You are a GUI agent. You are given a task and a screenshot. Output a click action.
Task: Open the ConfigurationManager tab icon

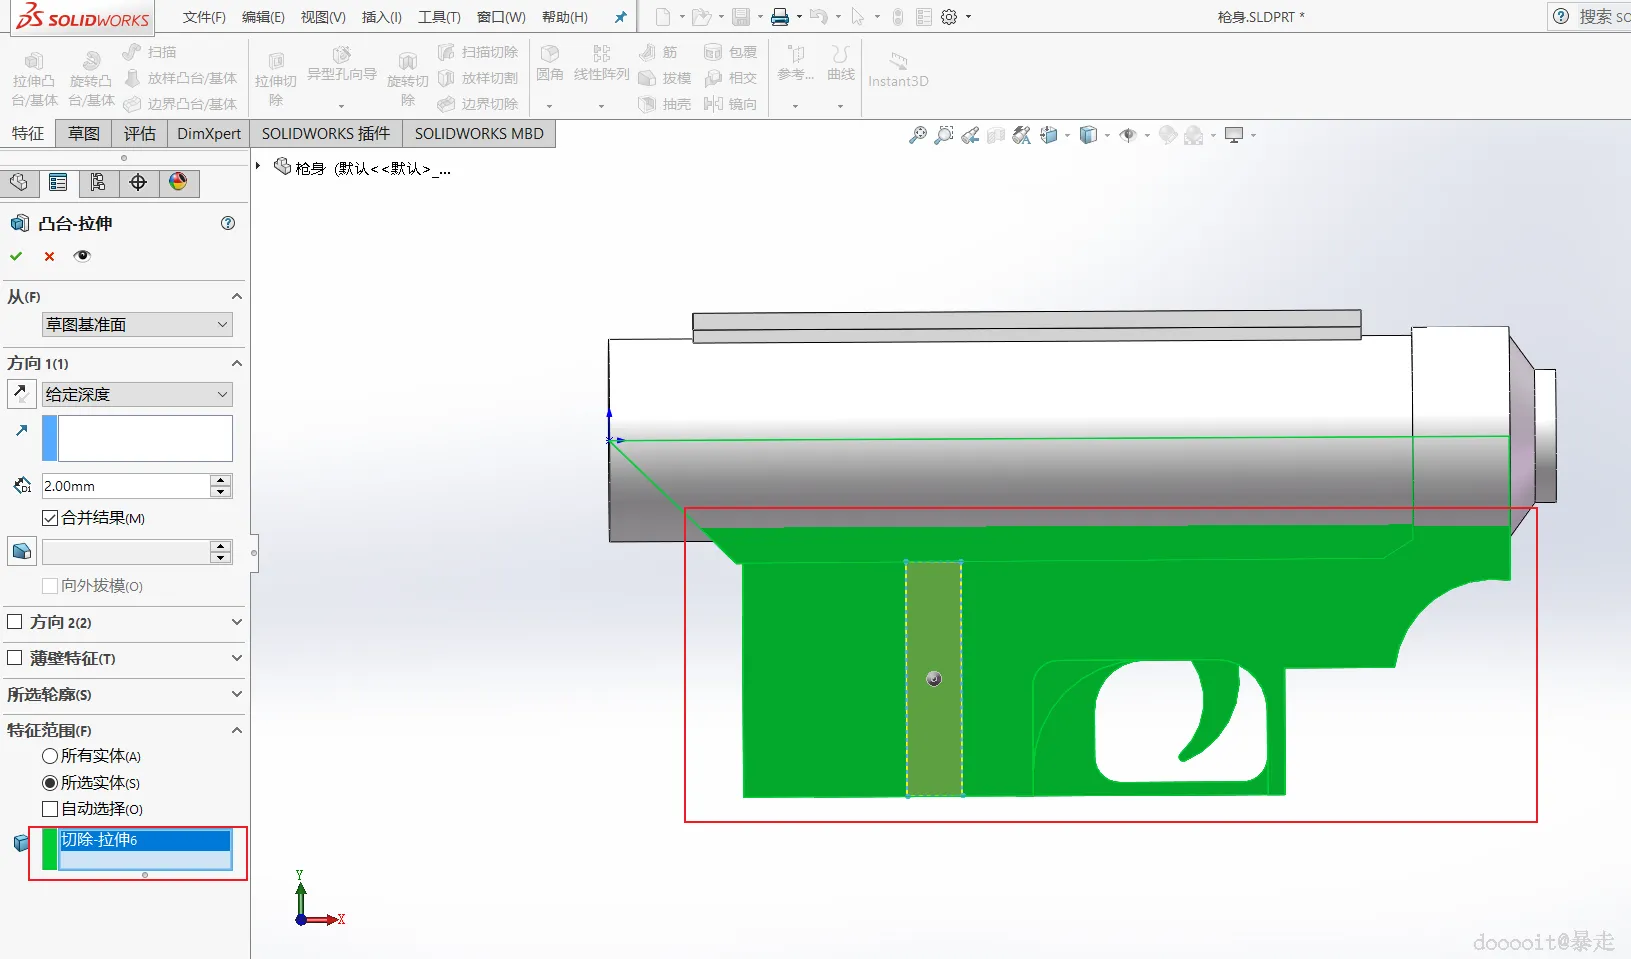[x=98, y=182]
